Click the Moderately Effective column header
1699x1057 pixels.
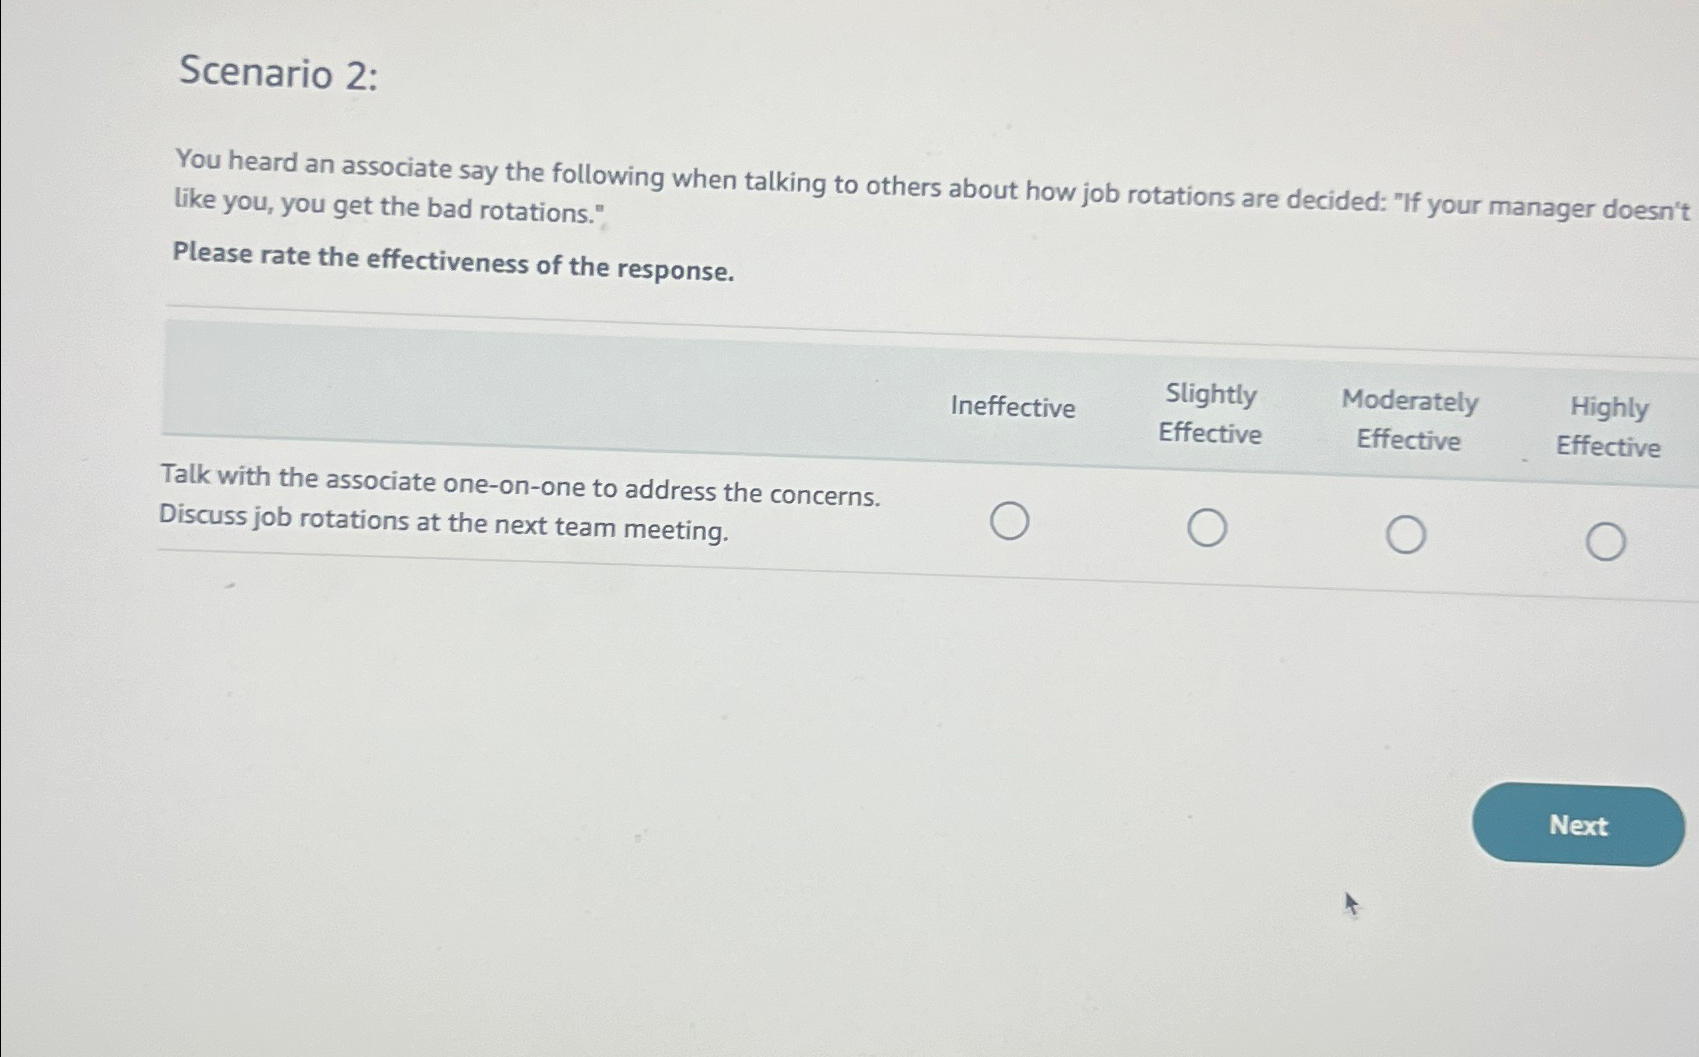point(1410,421)
